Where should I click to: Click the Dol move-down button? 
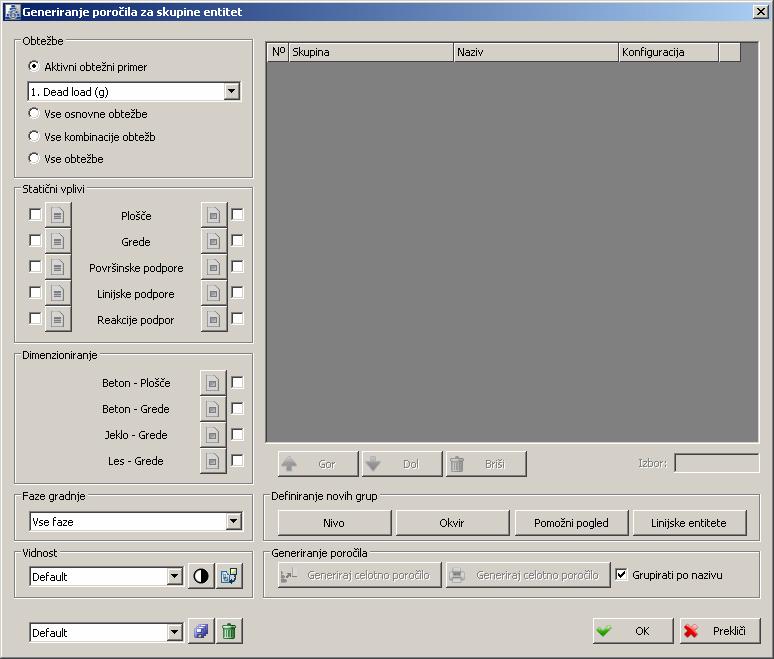[x=402, y=464]
